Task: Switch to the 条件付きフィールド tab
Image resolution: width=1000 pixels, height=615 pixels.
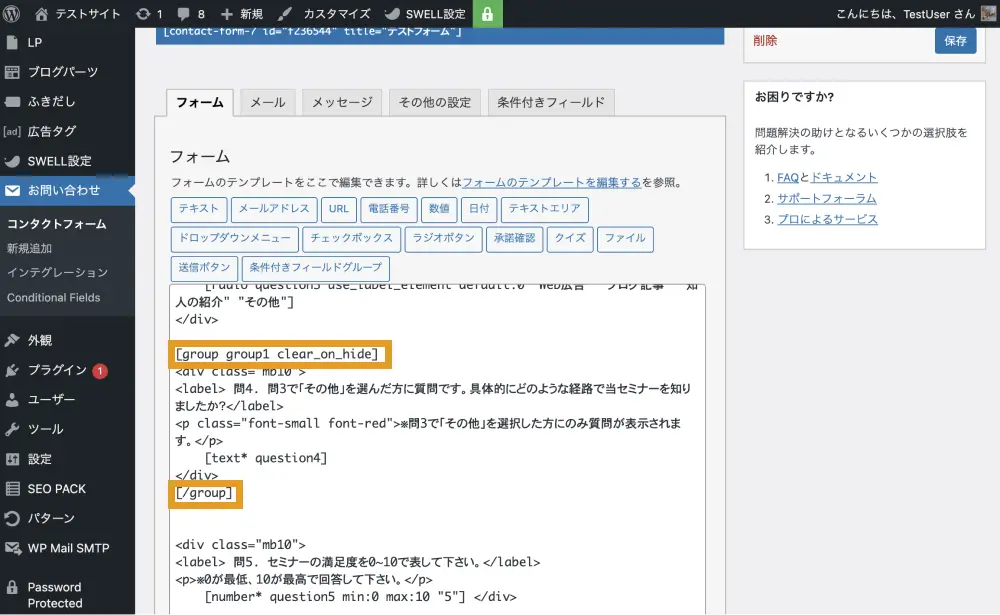Action: pos(551,103)
